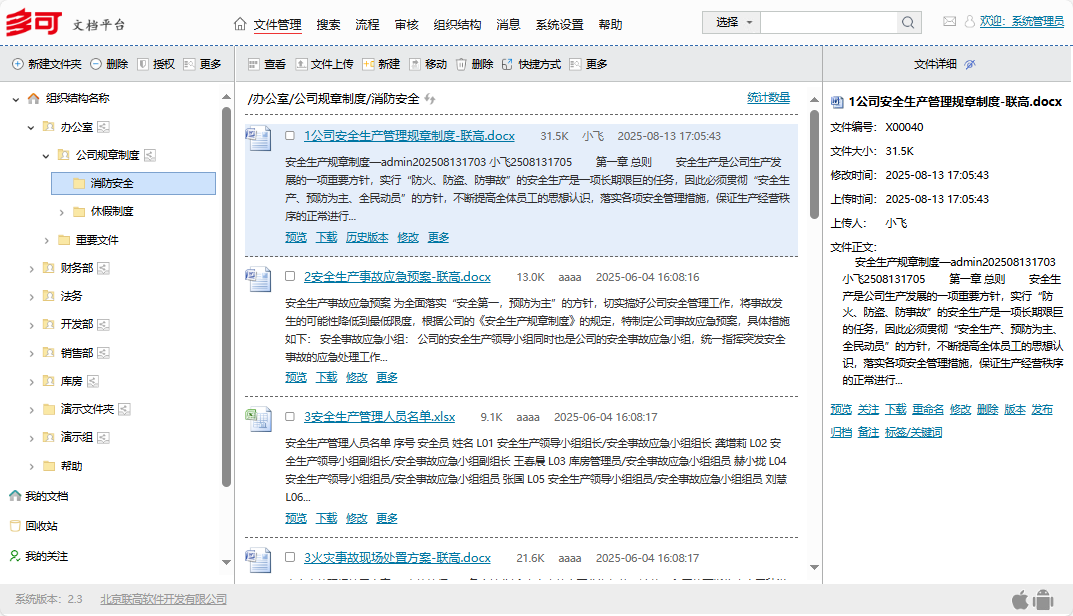Click the 2安全生产事故应急预案 document icon
Image resolution: width=1073 pixels, height=616 pixels.
pos(259,279)
